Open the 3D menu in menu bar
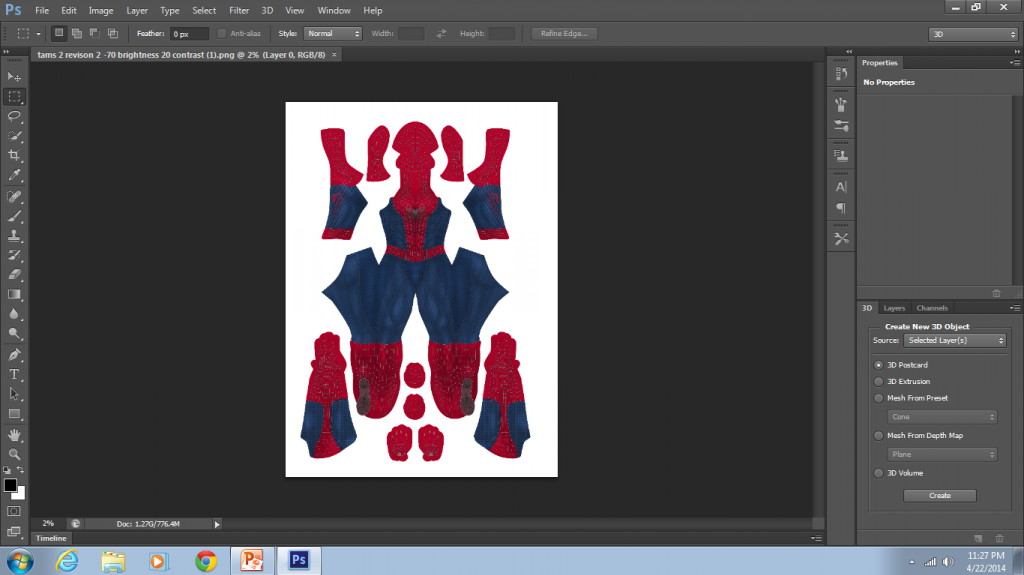 (x=267, y=10)
